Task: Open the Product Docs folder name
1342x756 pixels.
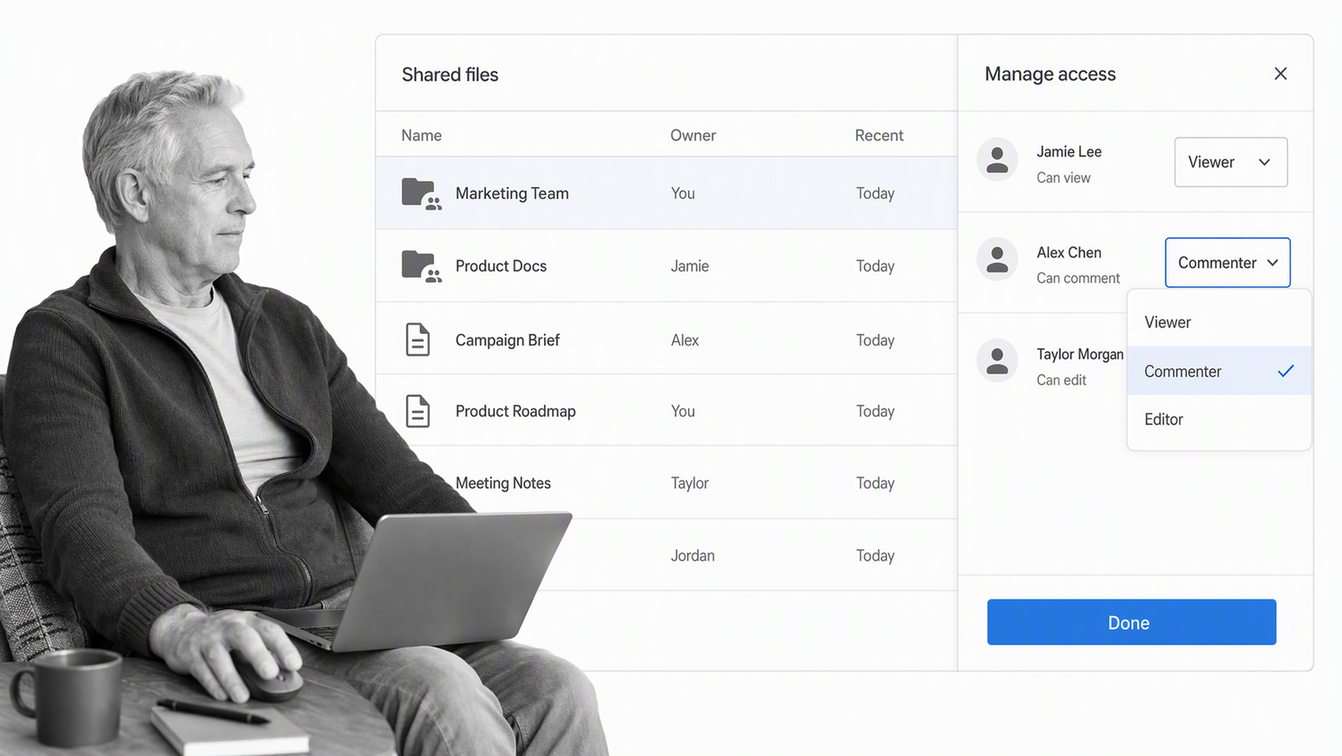Action: [501, 266]
